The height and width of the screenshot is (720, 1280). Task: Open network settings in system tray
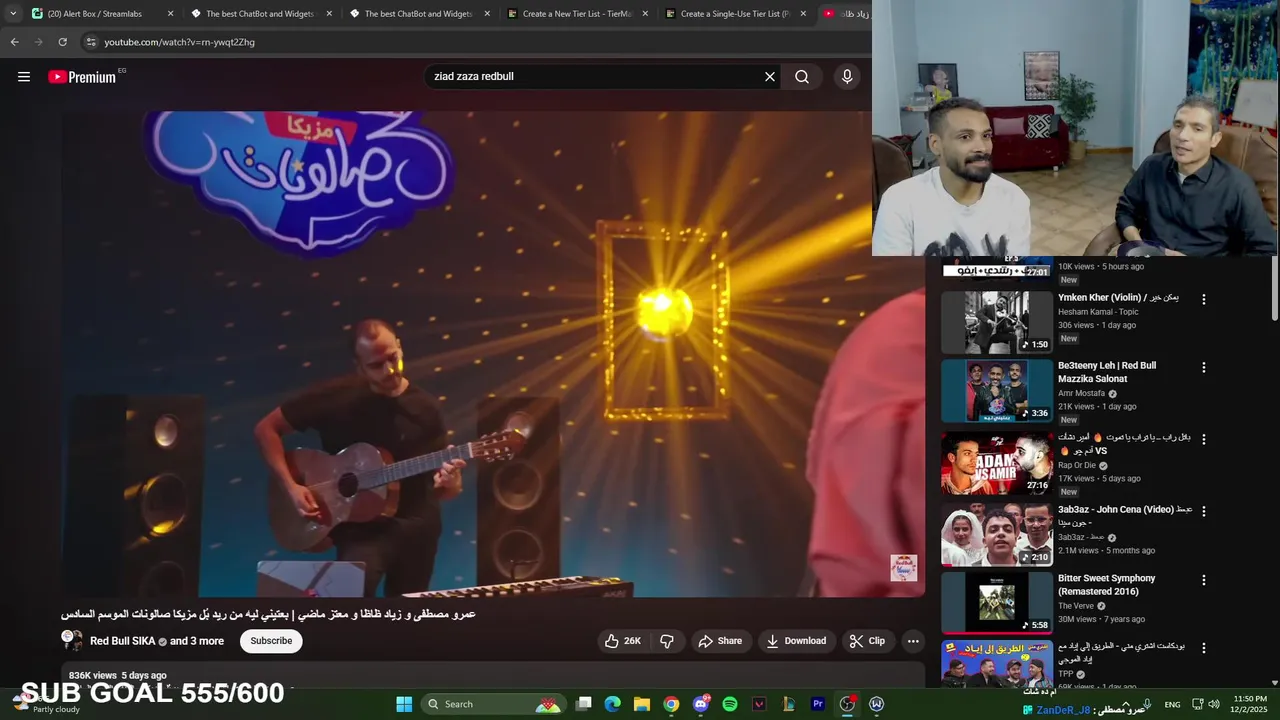[x=1198, y=704]
